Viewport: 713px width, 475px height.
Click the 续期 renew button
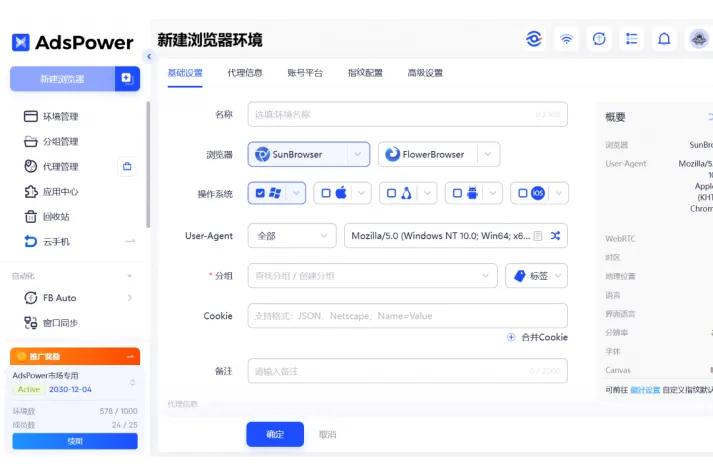tap(75, 441)
